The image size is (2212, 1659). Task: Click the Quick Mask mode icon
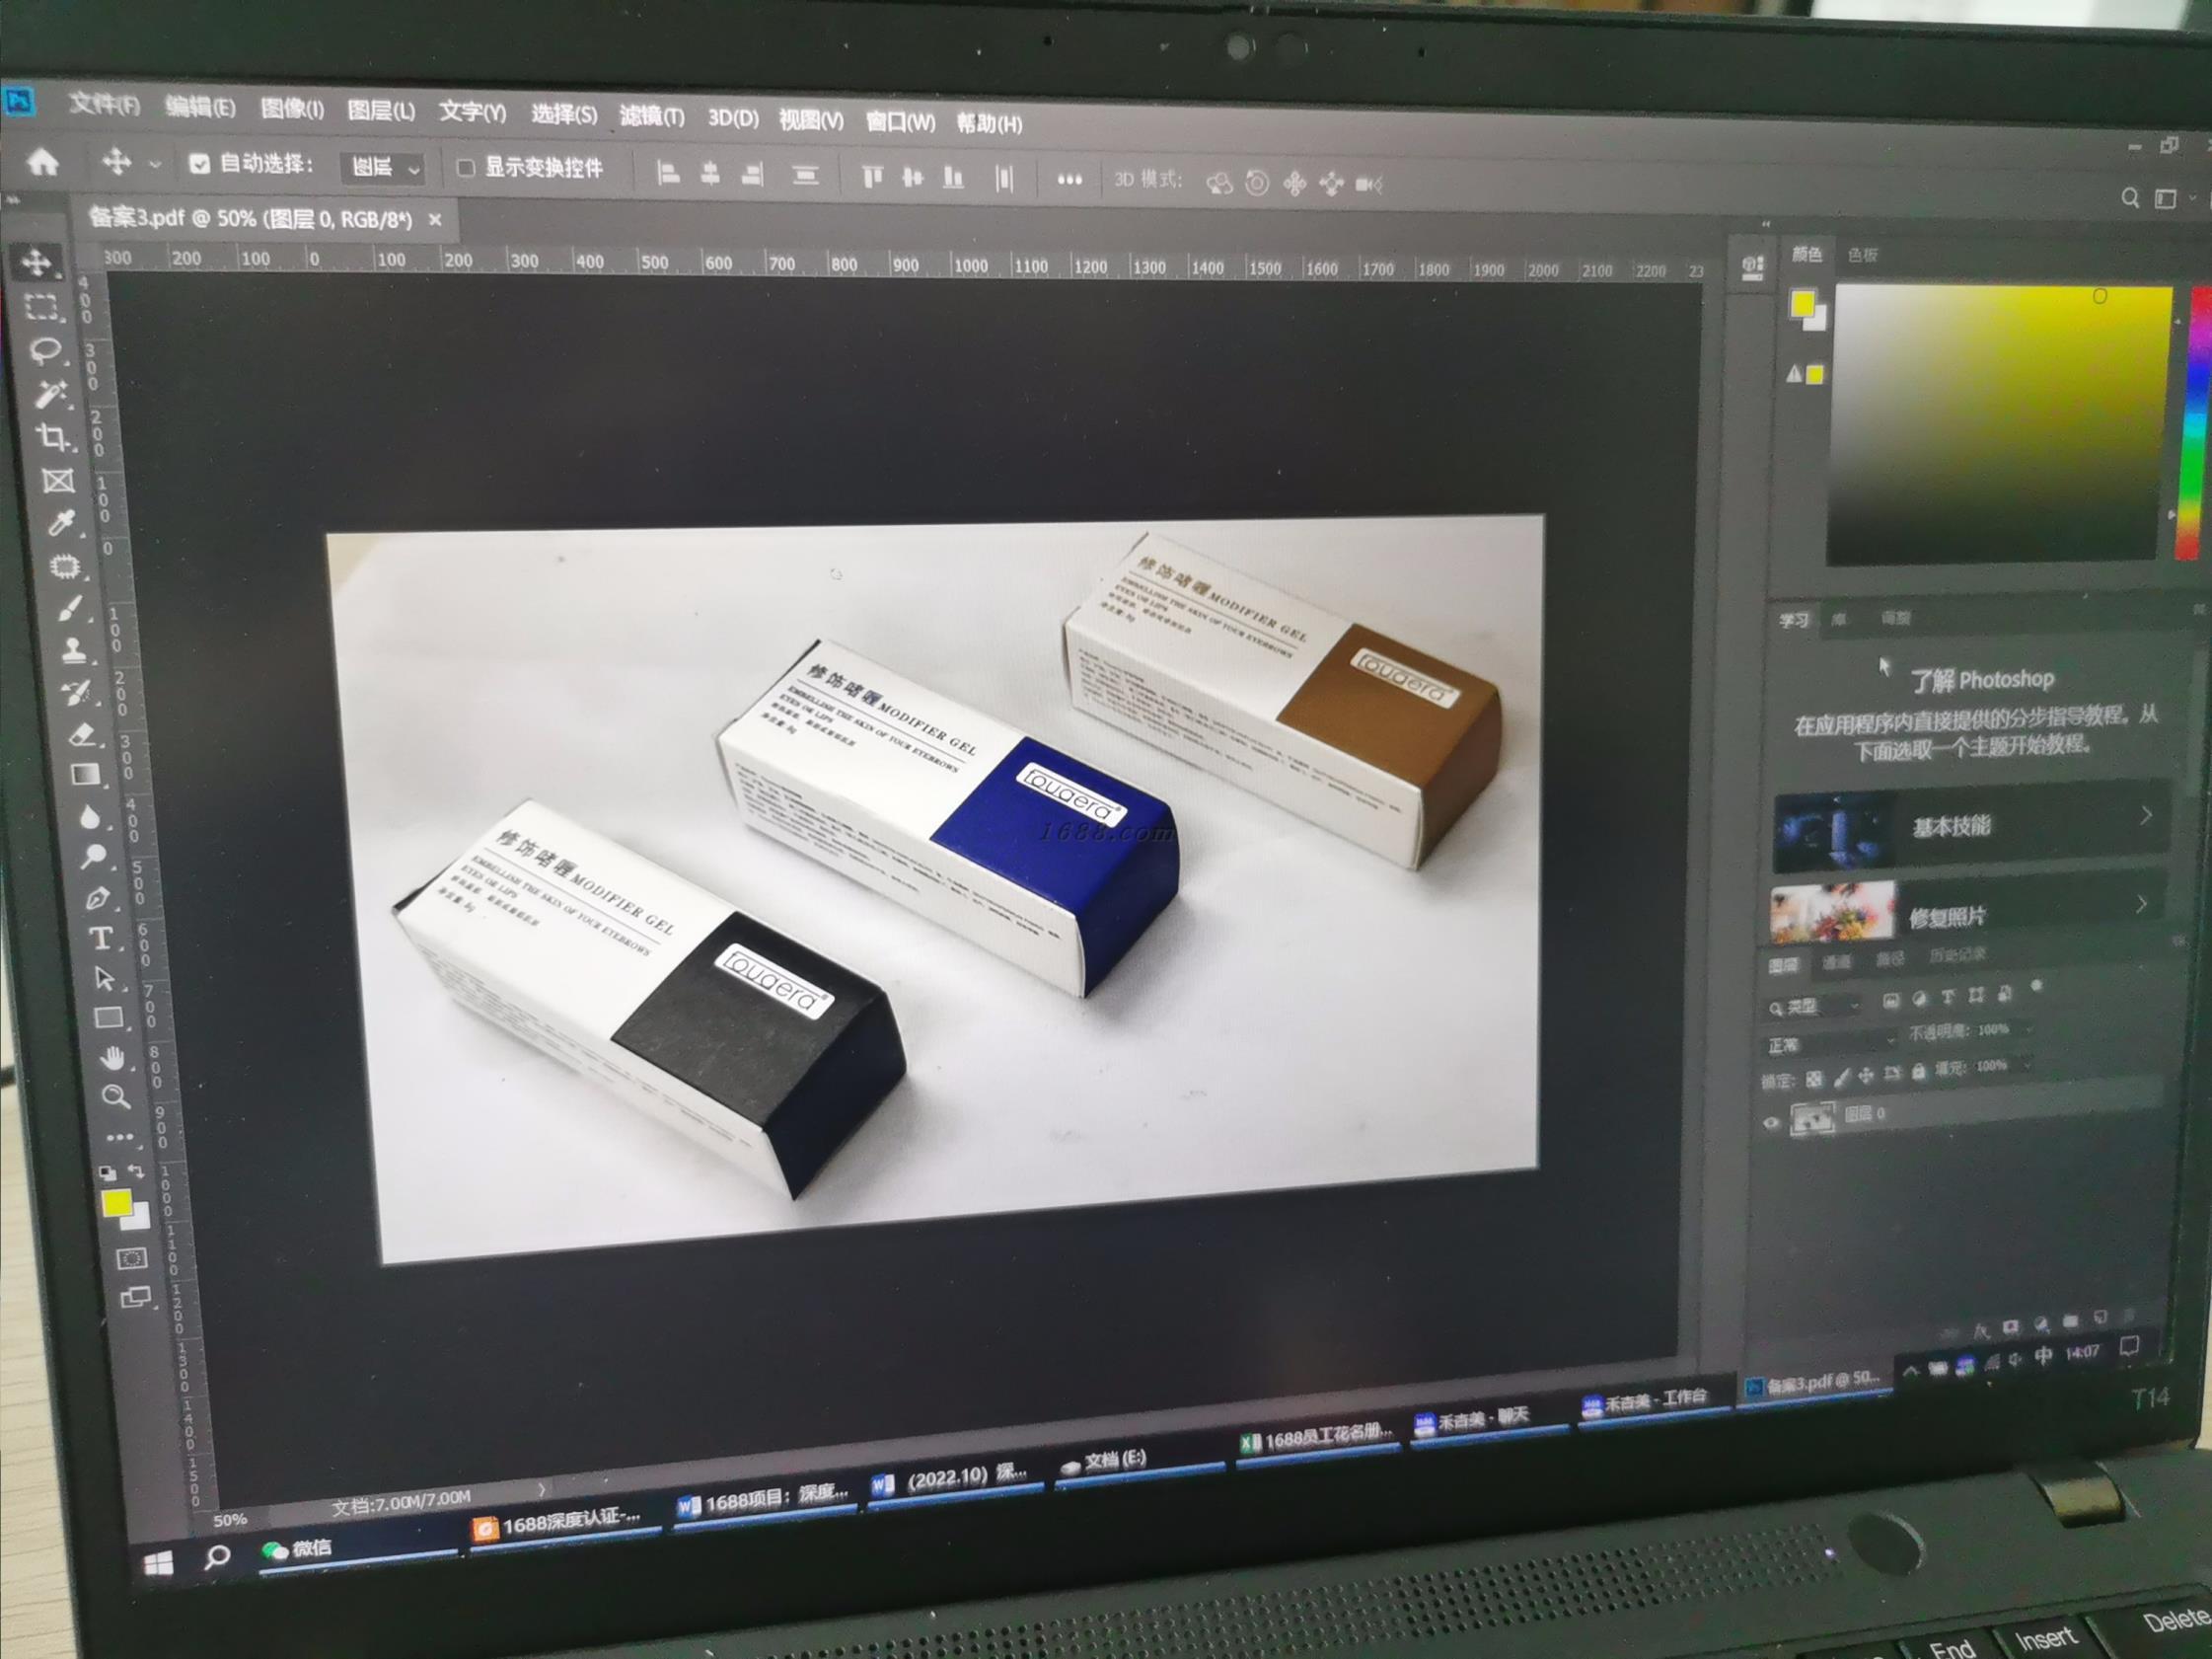pos(131,1258)
